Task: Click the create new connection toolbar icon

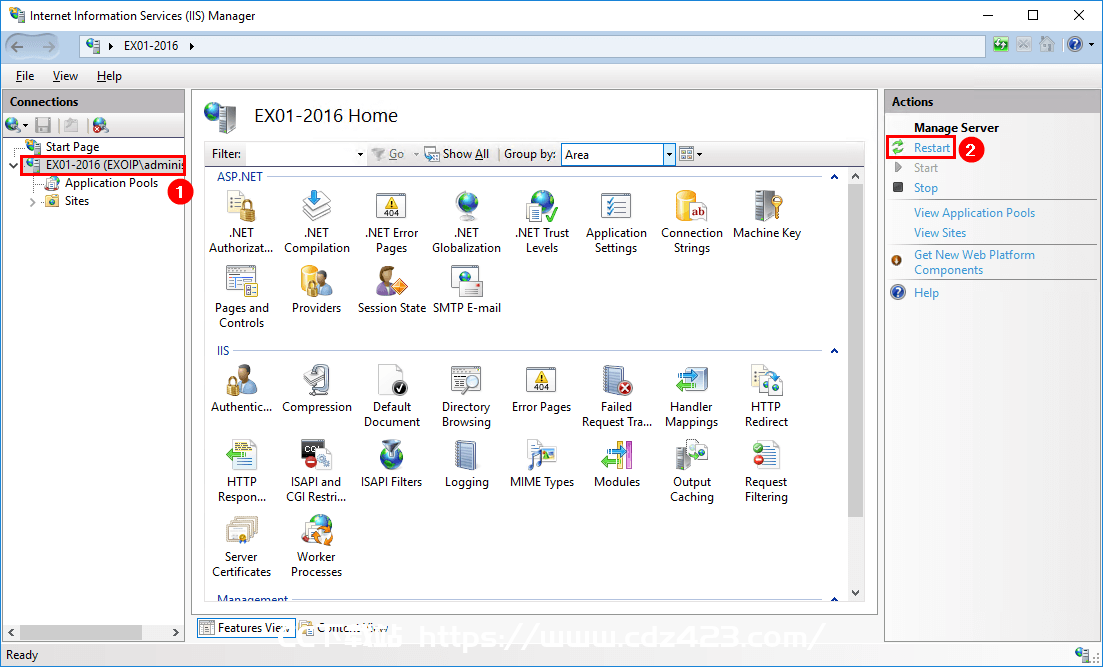Action: click(x=16, y=125)
